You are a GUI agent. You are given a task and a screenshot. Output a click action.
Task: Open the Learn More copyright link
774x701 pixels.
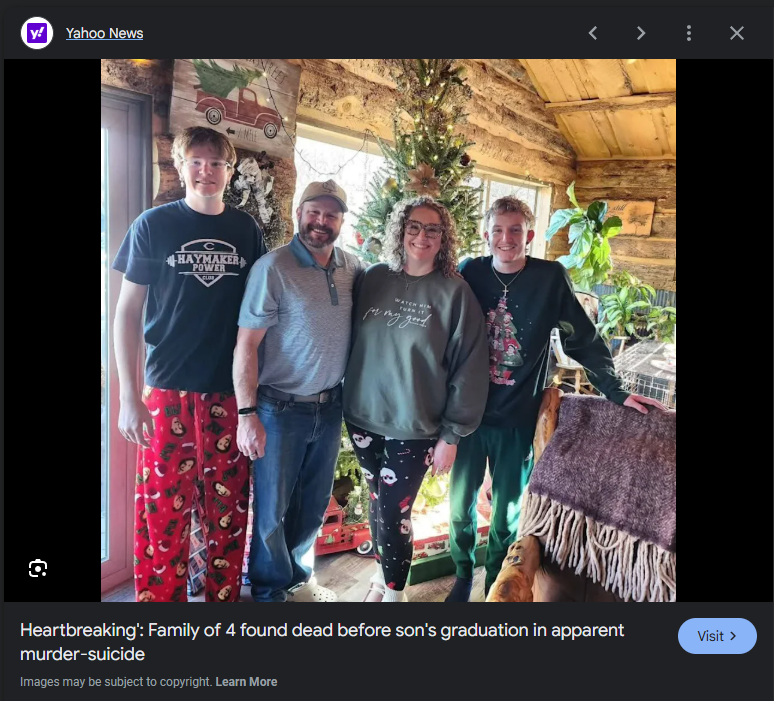pos(246,682)
